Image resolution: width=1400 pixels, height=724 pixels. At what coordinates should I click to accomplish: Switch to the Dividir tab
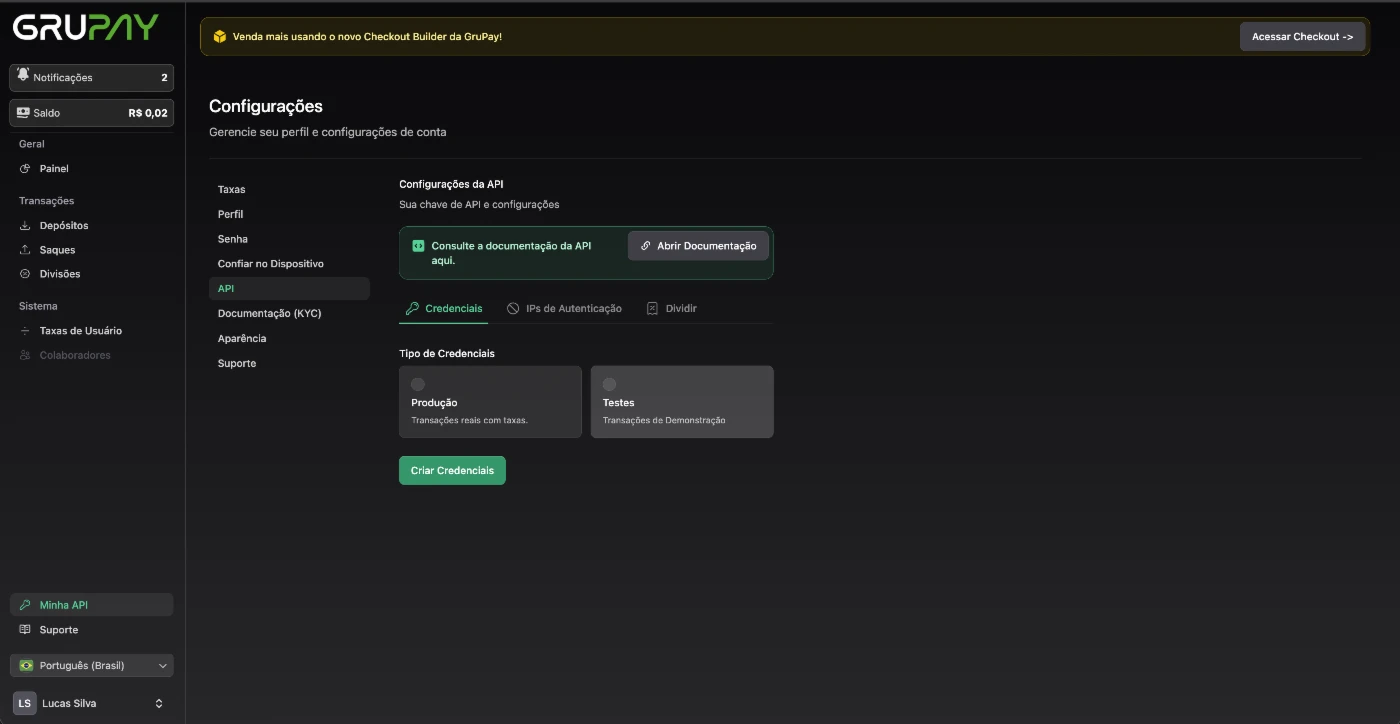tap(672, 309)
